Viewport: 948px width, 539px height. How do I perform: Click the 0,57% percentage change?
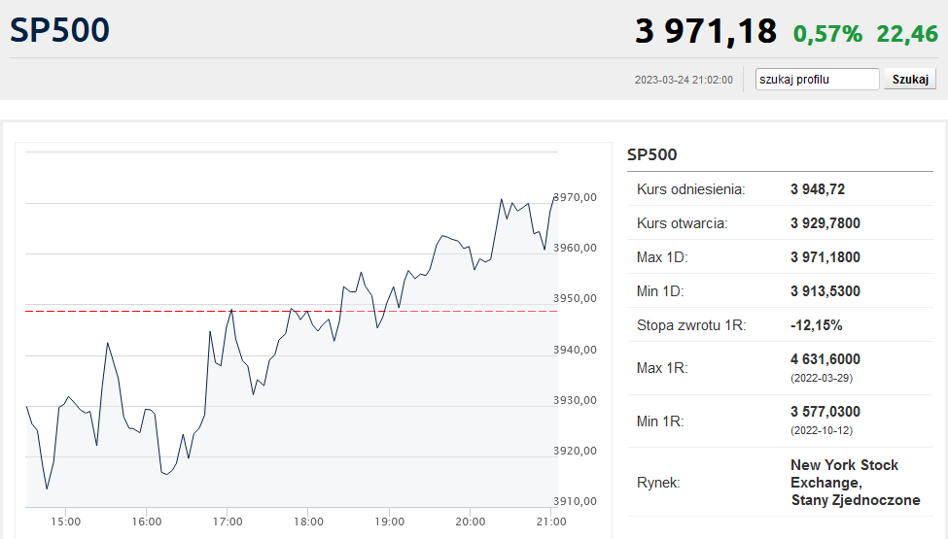[x=828, y=34]
